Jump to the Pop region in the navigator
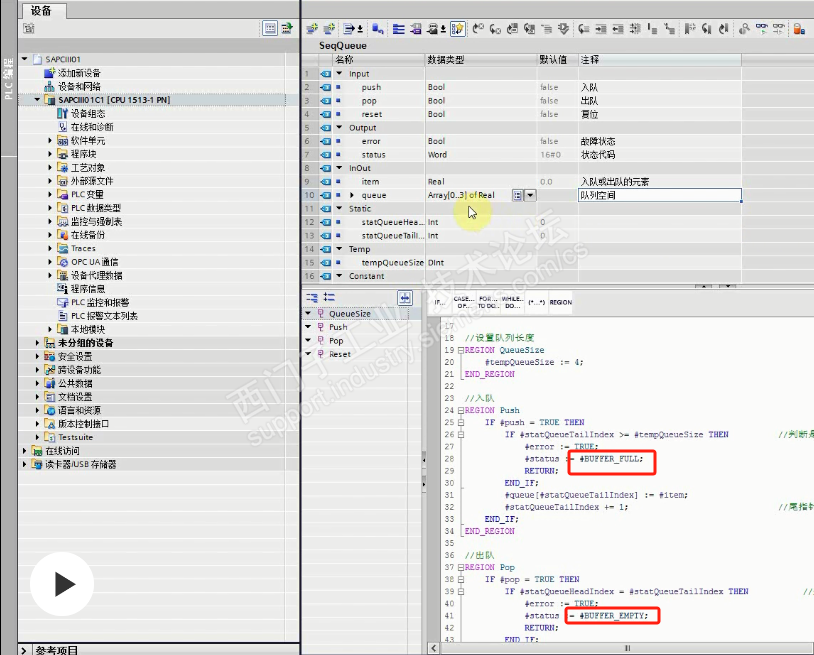814x655 pixels. point(336,340)
